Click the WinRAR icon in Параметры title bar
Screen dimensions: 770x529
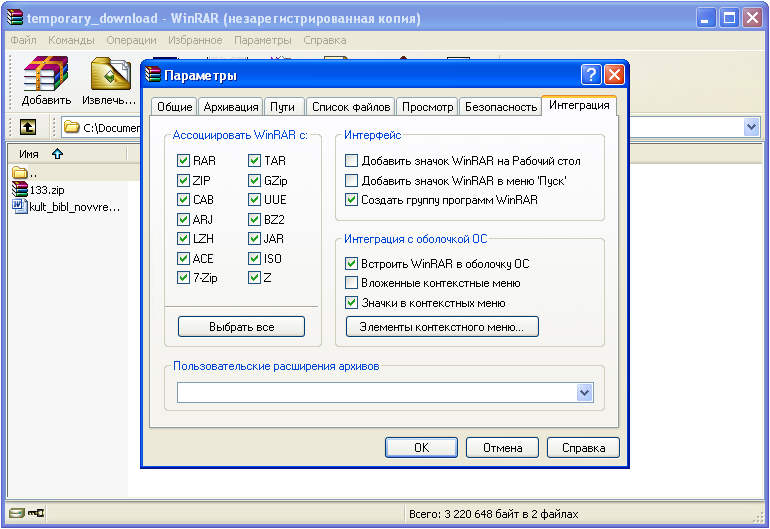[153, 75]
